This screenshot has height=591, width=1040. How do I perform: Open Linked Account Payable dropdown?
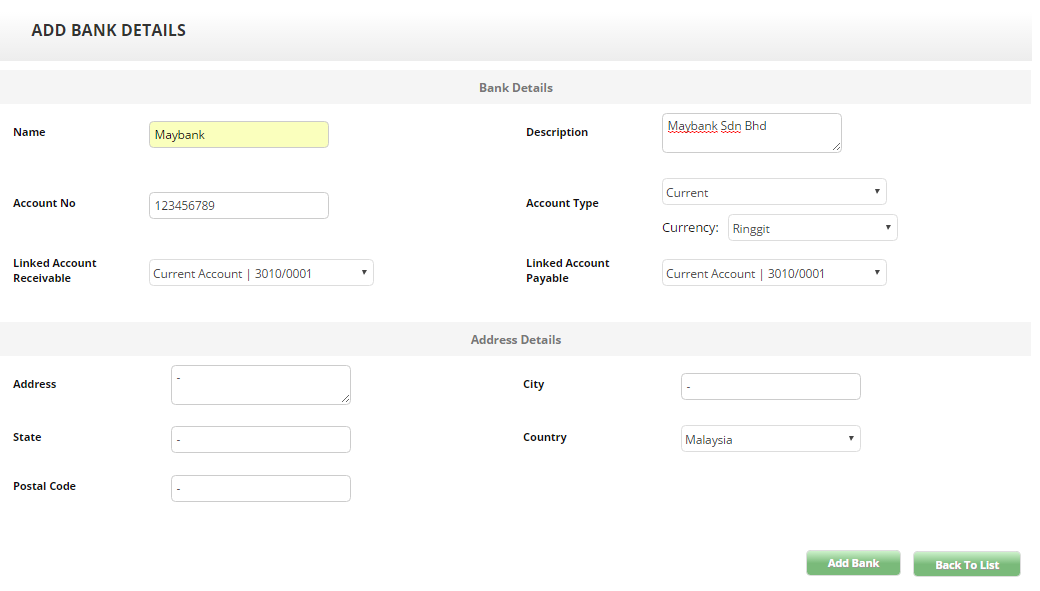coord(774,273)
